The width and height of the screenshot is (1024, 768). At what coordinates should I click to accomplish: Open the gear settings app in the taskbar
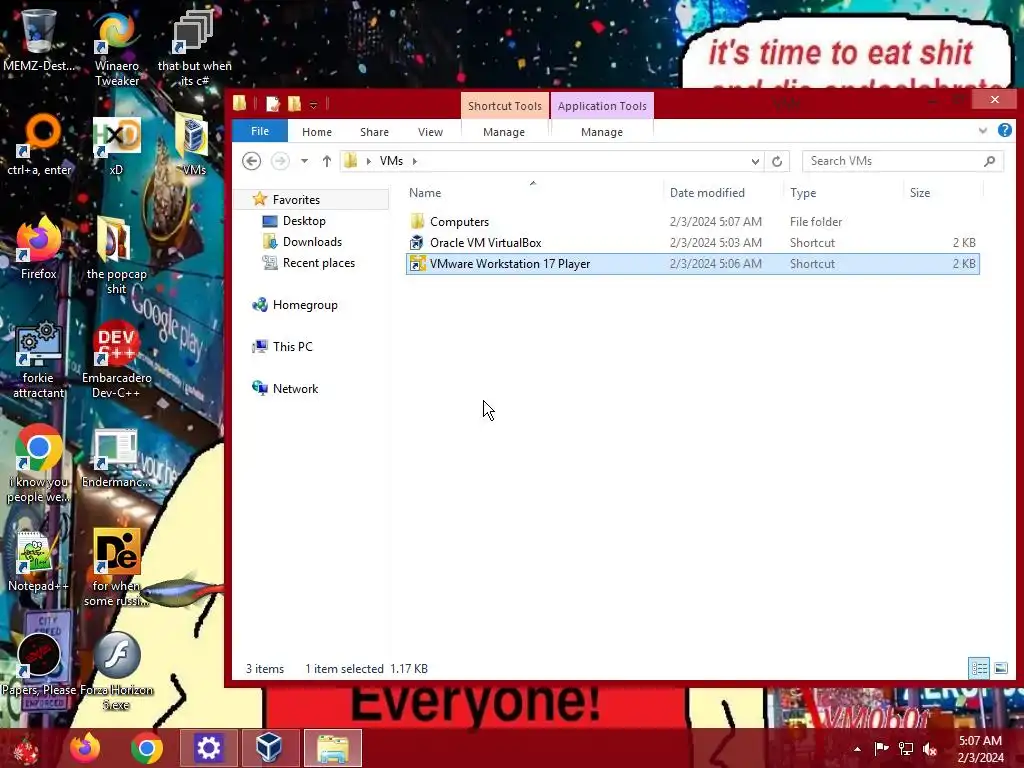coord(208,748)
